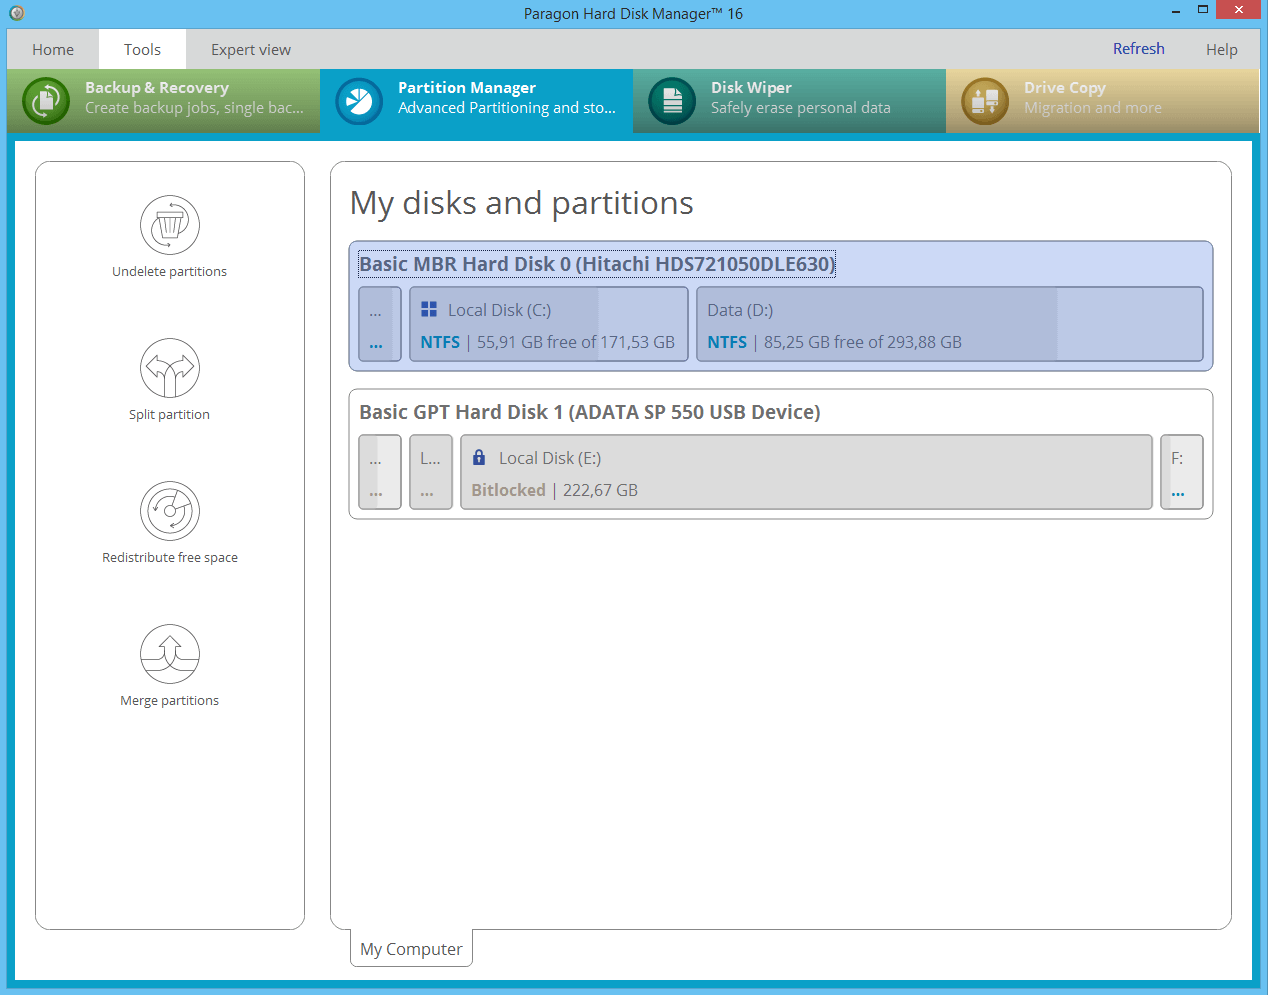Screen dimensions: 1268x995
Task: Click the hidden partition block on Hard Disk 0
Action: 379,323
